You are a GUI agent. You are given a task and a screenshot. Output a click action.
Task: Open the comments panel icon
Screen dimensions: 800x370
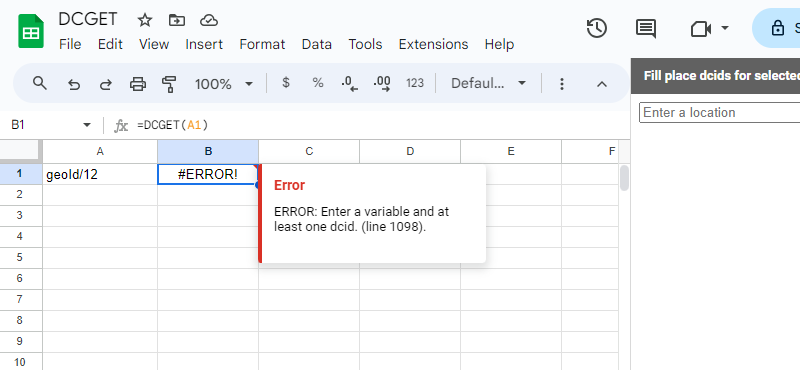[646, 29]
